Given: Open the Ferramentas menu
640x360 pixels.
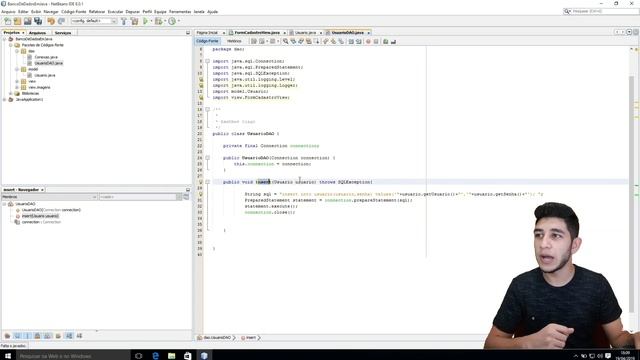Looking at the screenshot, I should point(180,12).
